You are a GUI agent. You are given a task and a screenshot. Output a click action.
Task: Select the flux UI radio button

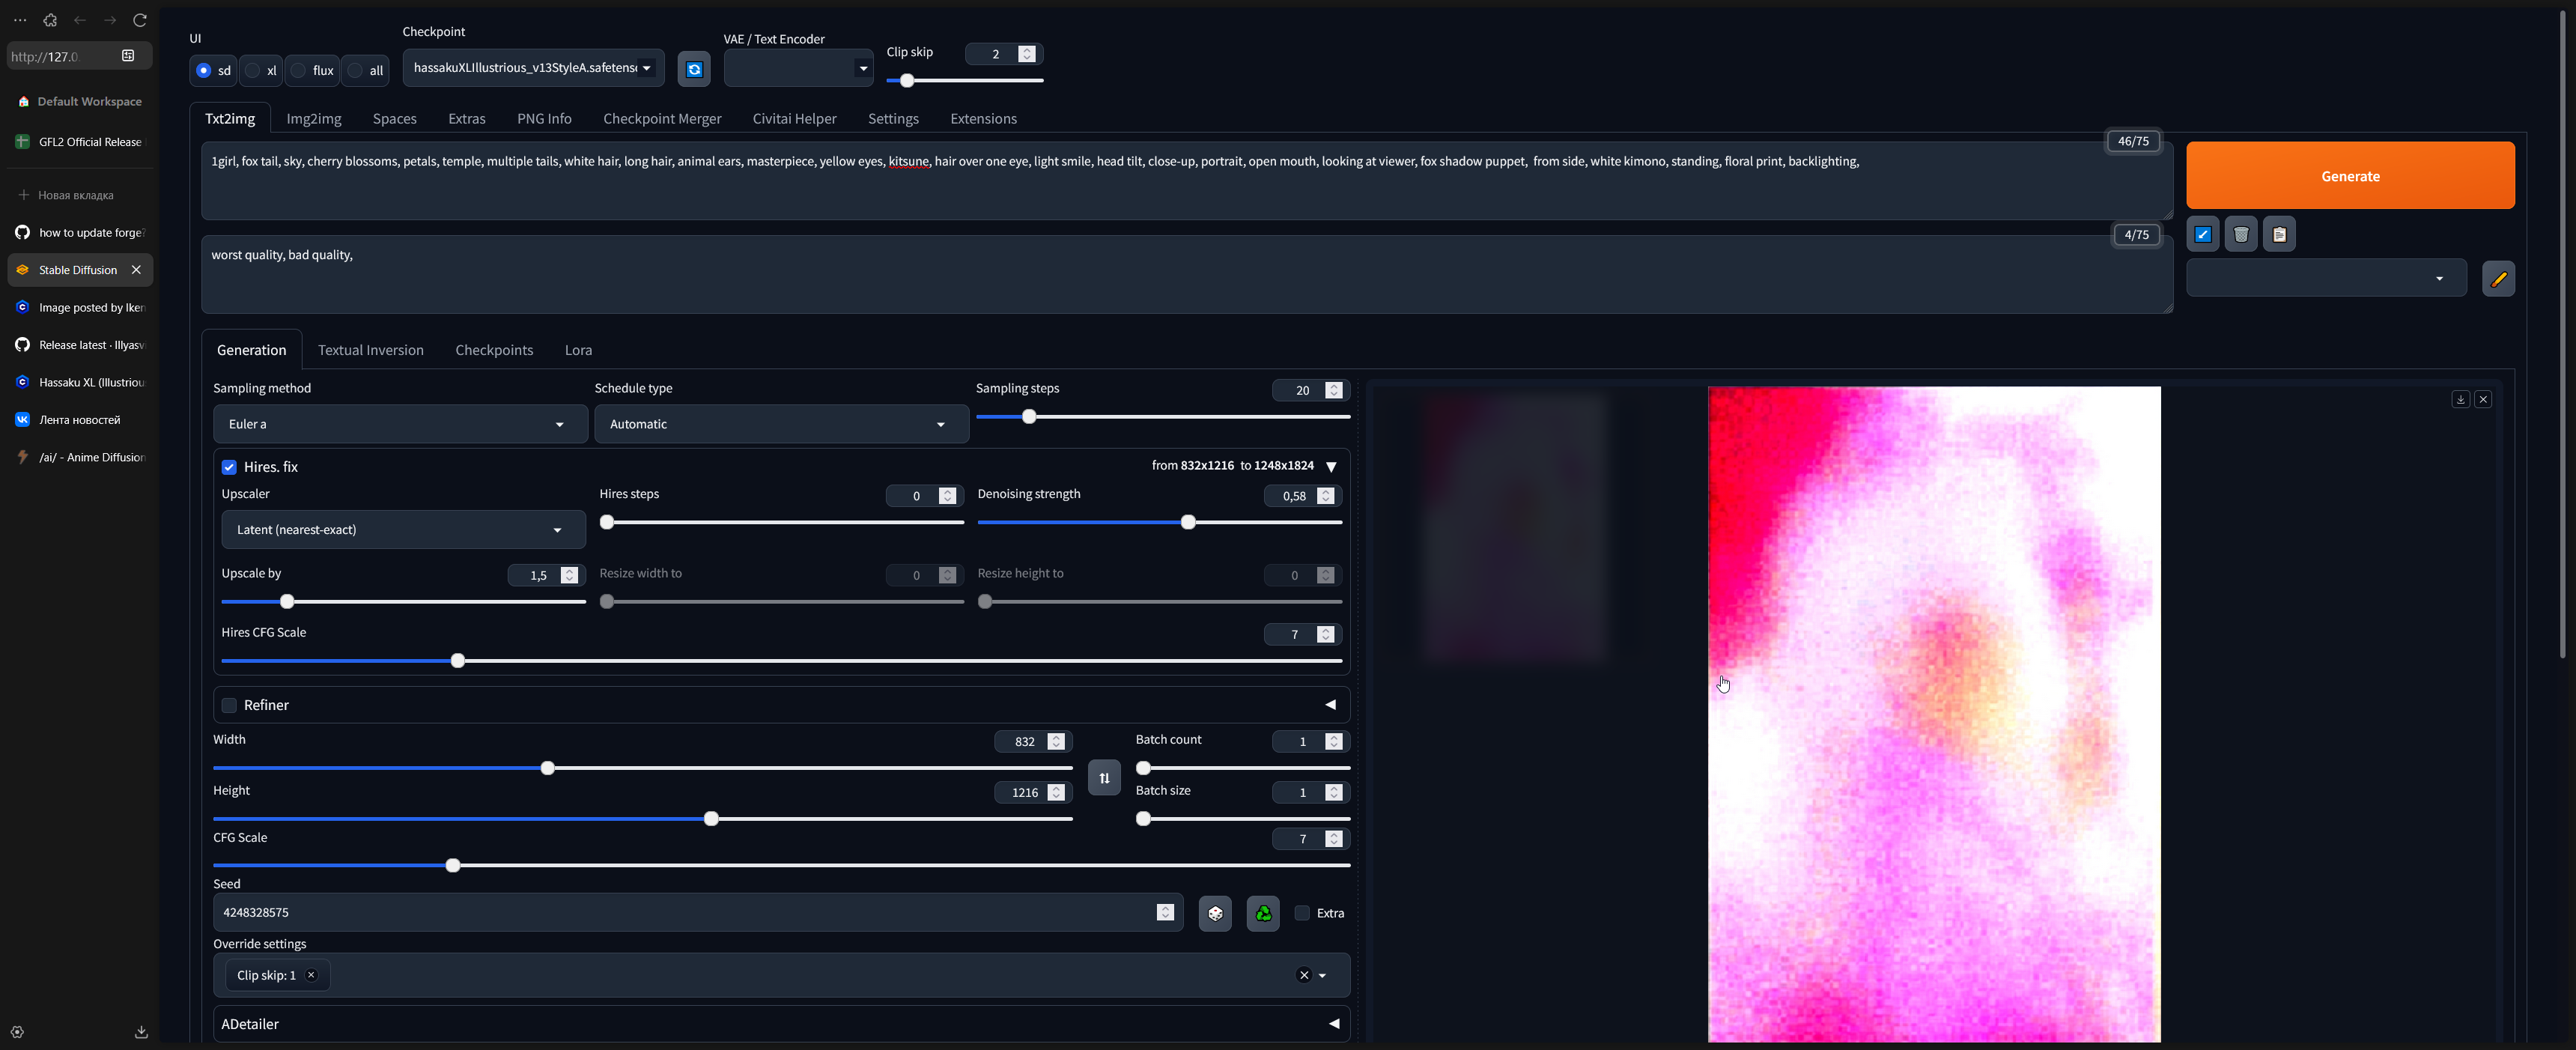(x=298, y=70)
